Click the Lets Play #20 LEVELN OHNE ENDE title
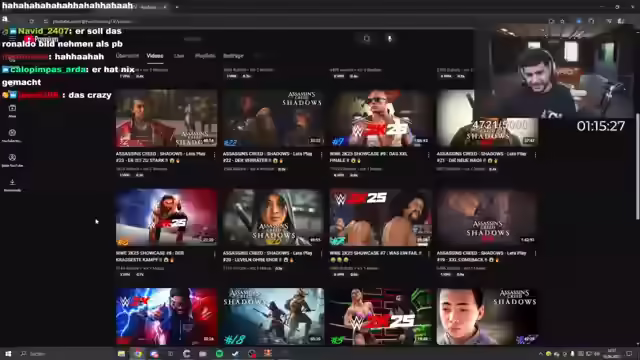 click(267, 256)
